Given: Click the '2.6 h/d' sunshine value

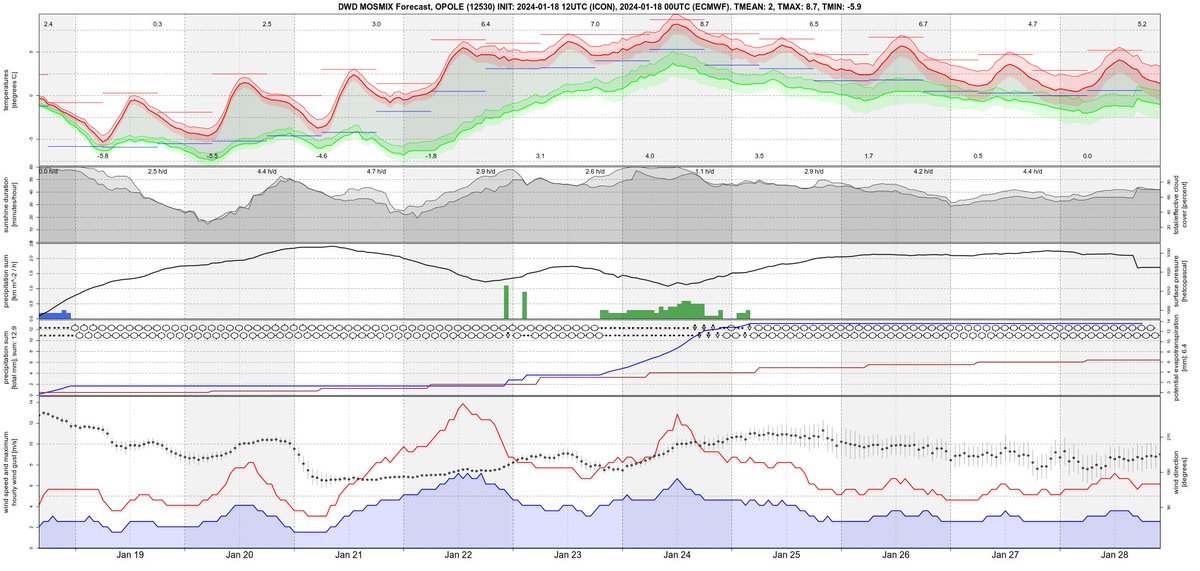Looking at the screenshot, I should pos(595,173).
